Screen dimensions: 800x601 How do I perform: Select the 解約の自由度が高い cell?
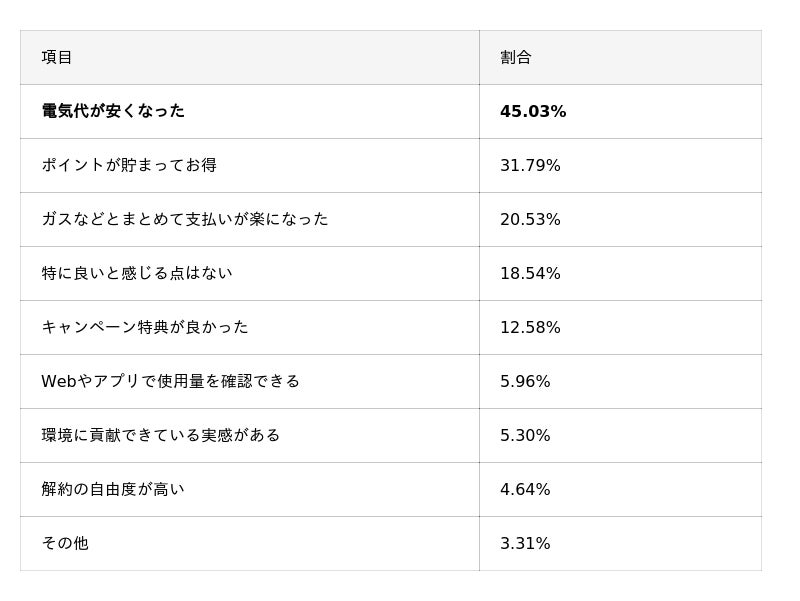pos(113,489)
